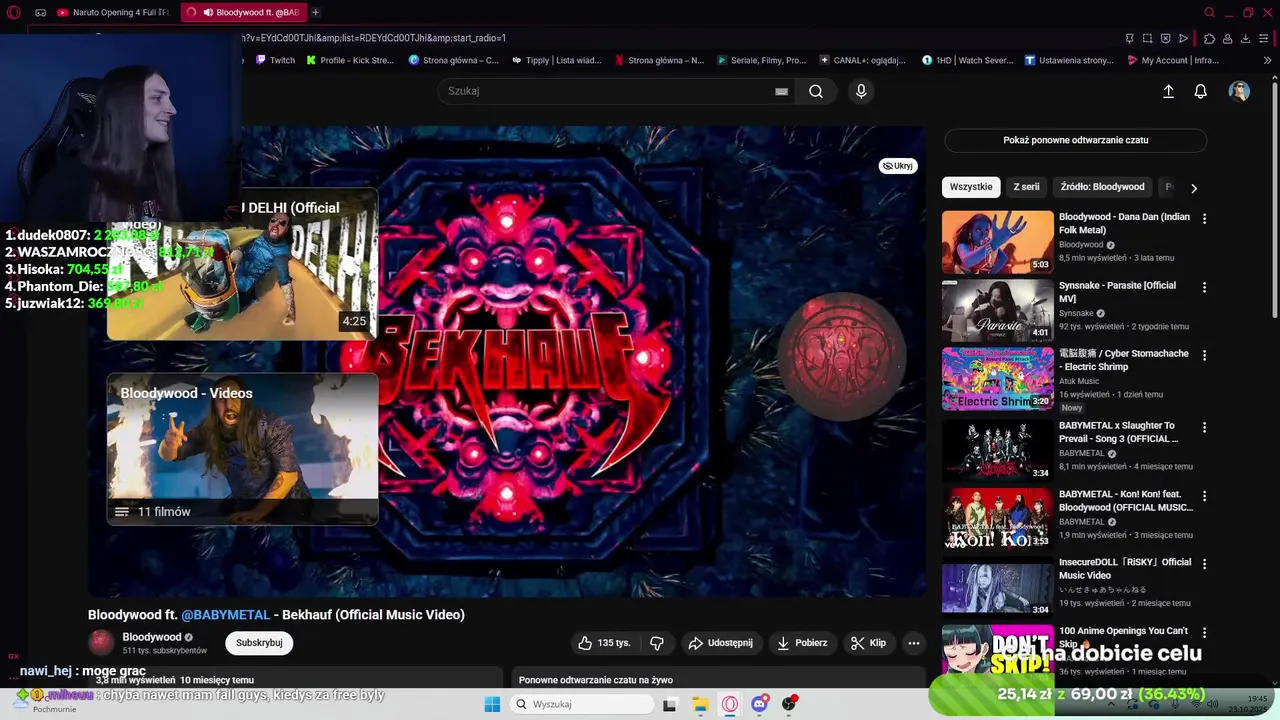
Task: Click the red circular channel watermark
Action: coord(841,357)
